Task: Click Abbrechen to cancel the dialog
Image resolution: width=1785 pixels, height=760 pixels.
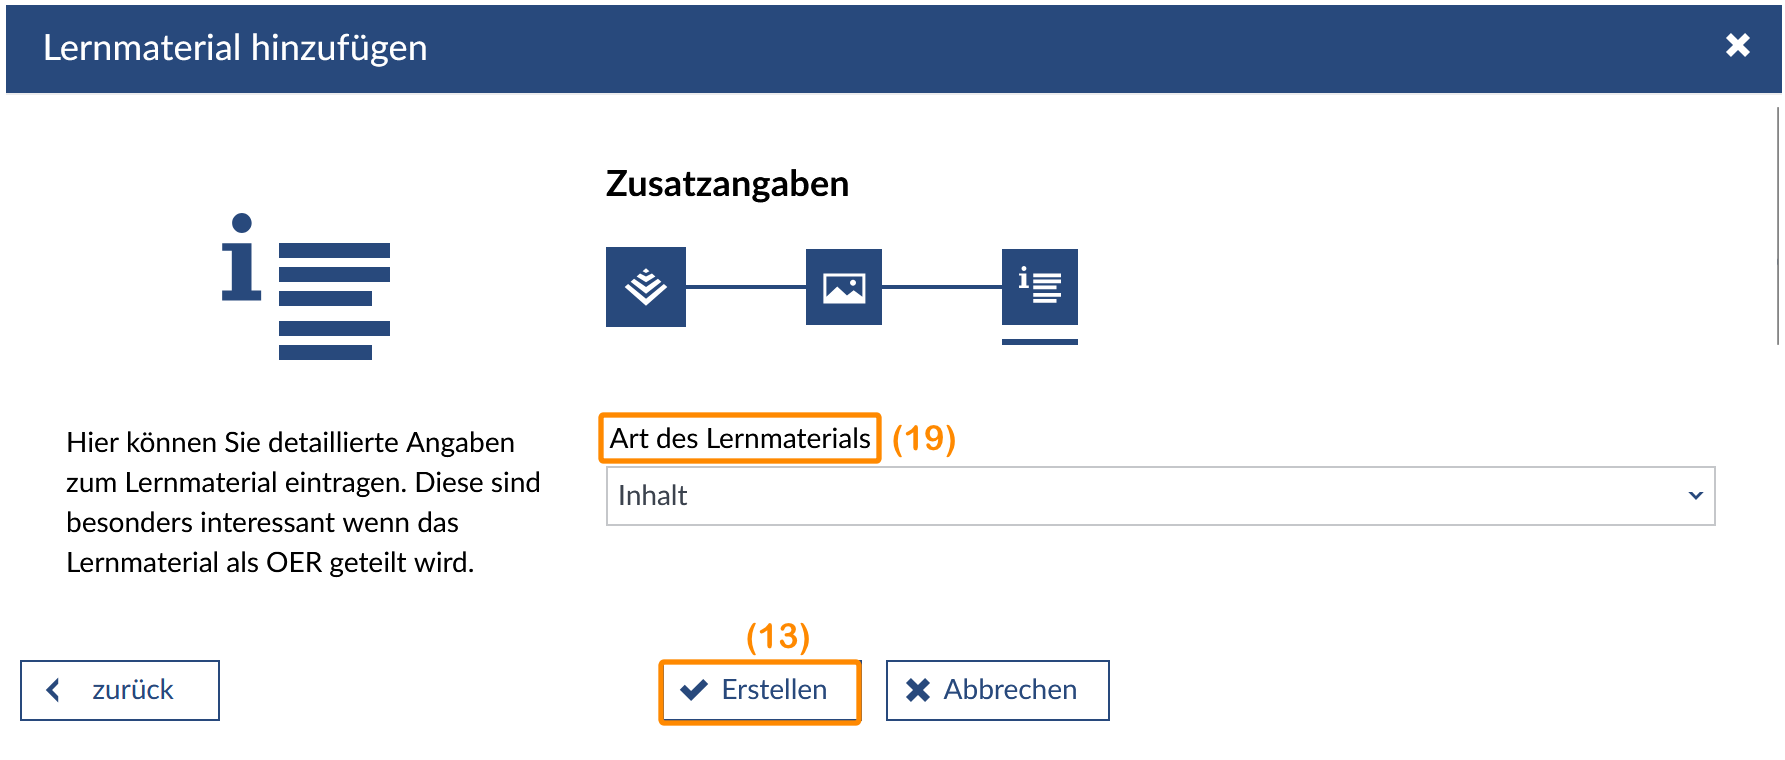Action: pos(996,688)
